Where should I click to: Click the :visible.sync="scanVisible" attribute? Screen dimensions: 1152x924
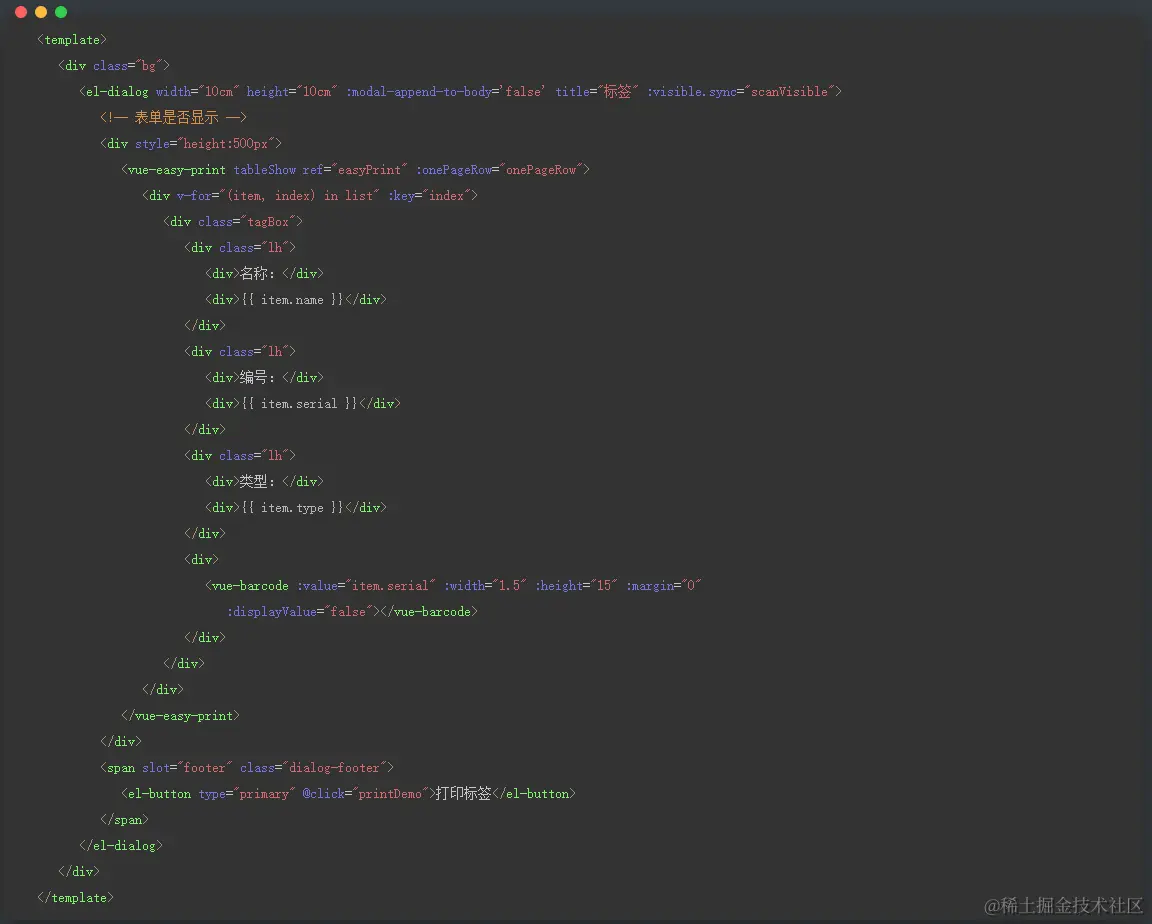point(741,92)
